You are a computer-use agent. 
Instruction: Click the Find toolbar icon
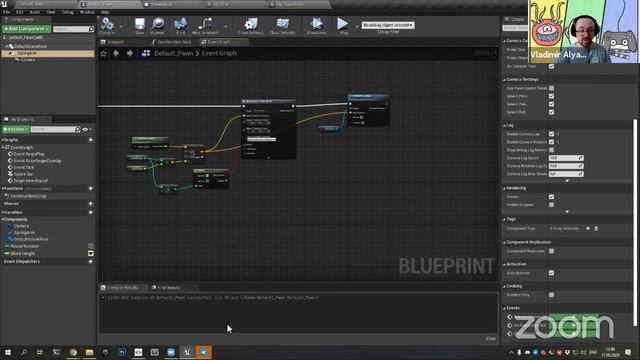180,24
